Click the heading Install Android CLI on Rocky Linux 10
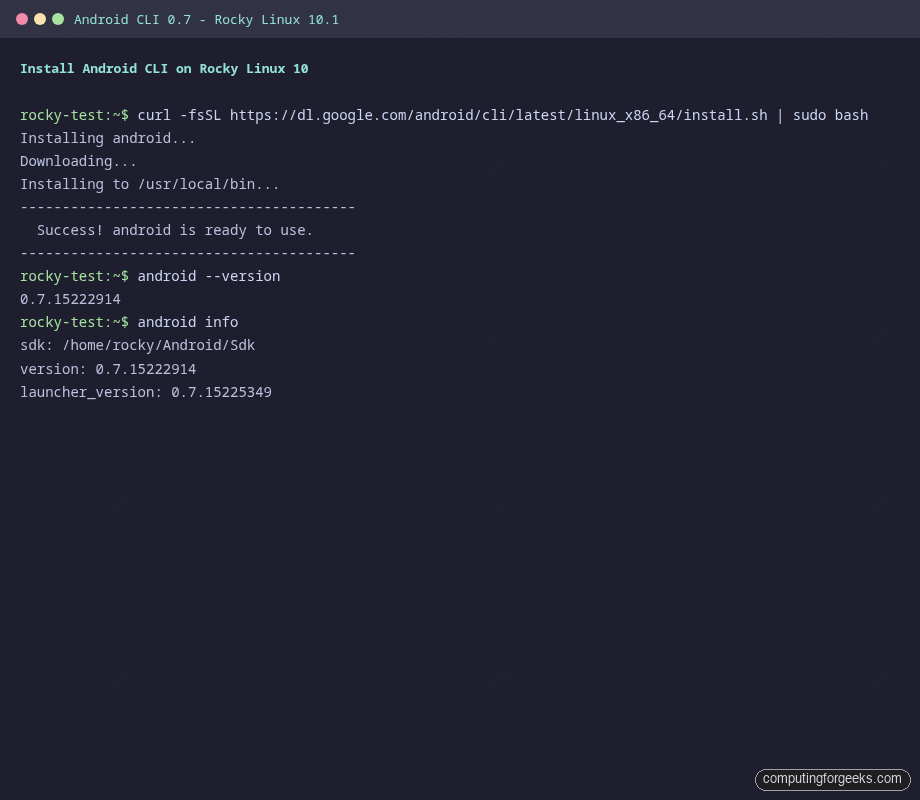This screenshot has width=920, height=800. pyautogui.click(x=163, y=68)
